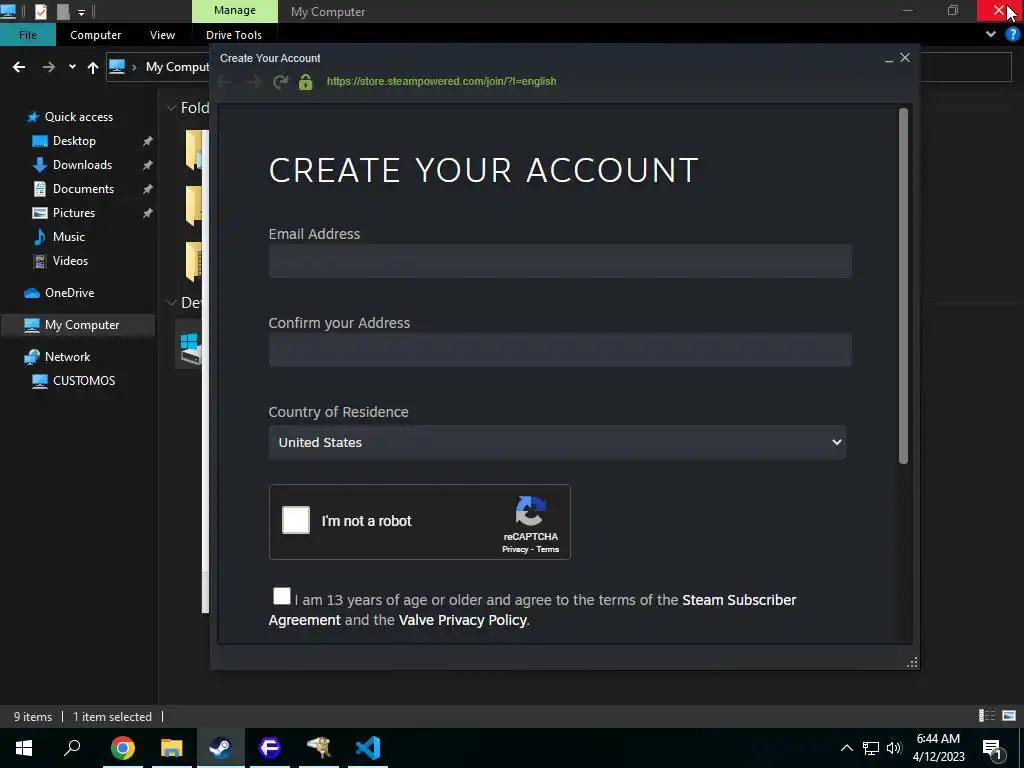Image resolution: width=1024 pixels, height=768 pixels.
Task: Collapse the Devices group chevron
Action: point(171,302)
